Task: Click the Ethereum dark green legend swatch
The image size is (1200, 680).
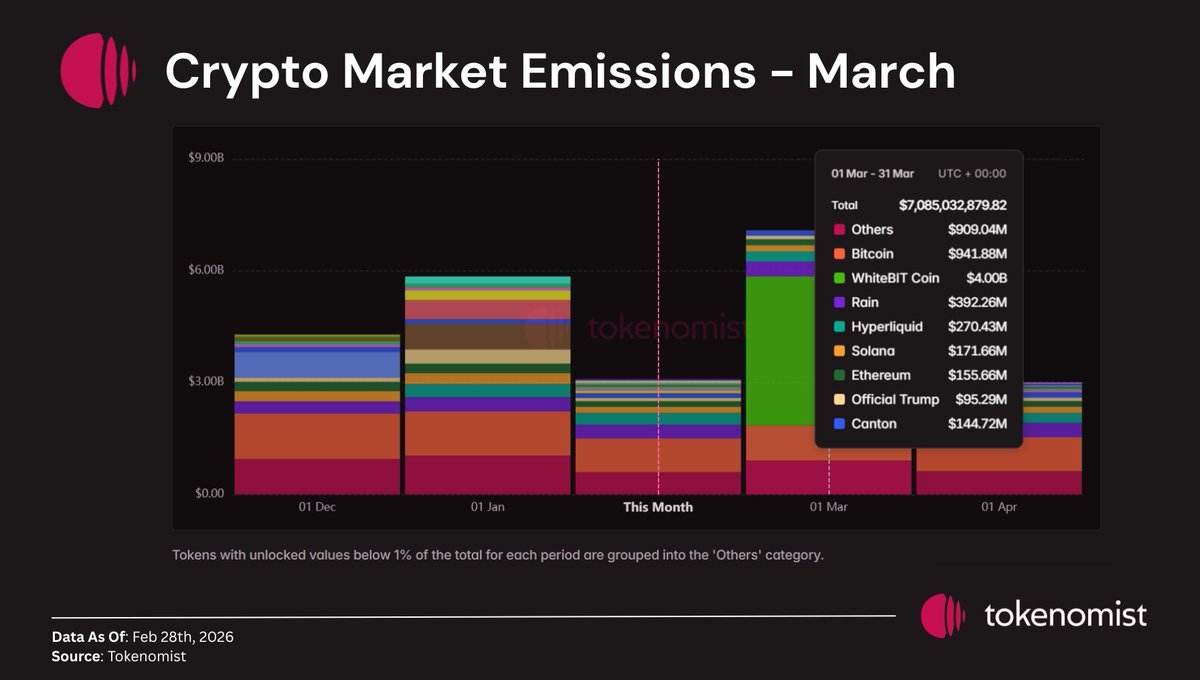Action: pyautogui.click(x=838, y=375)
